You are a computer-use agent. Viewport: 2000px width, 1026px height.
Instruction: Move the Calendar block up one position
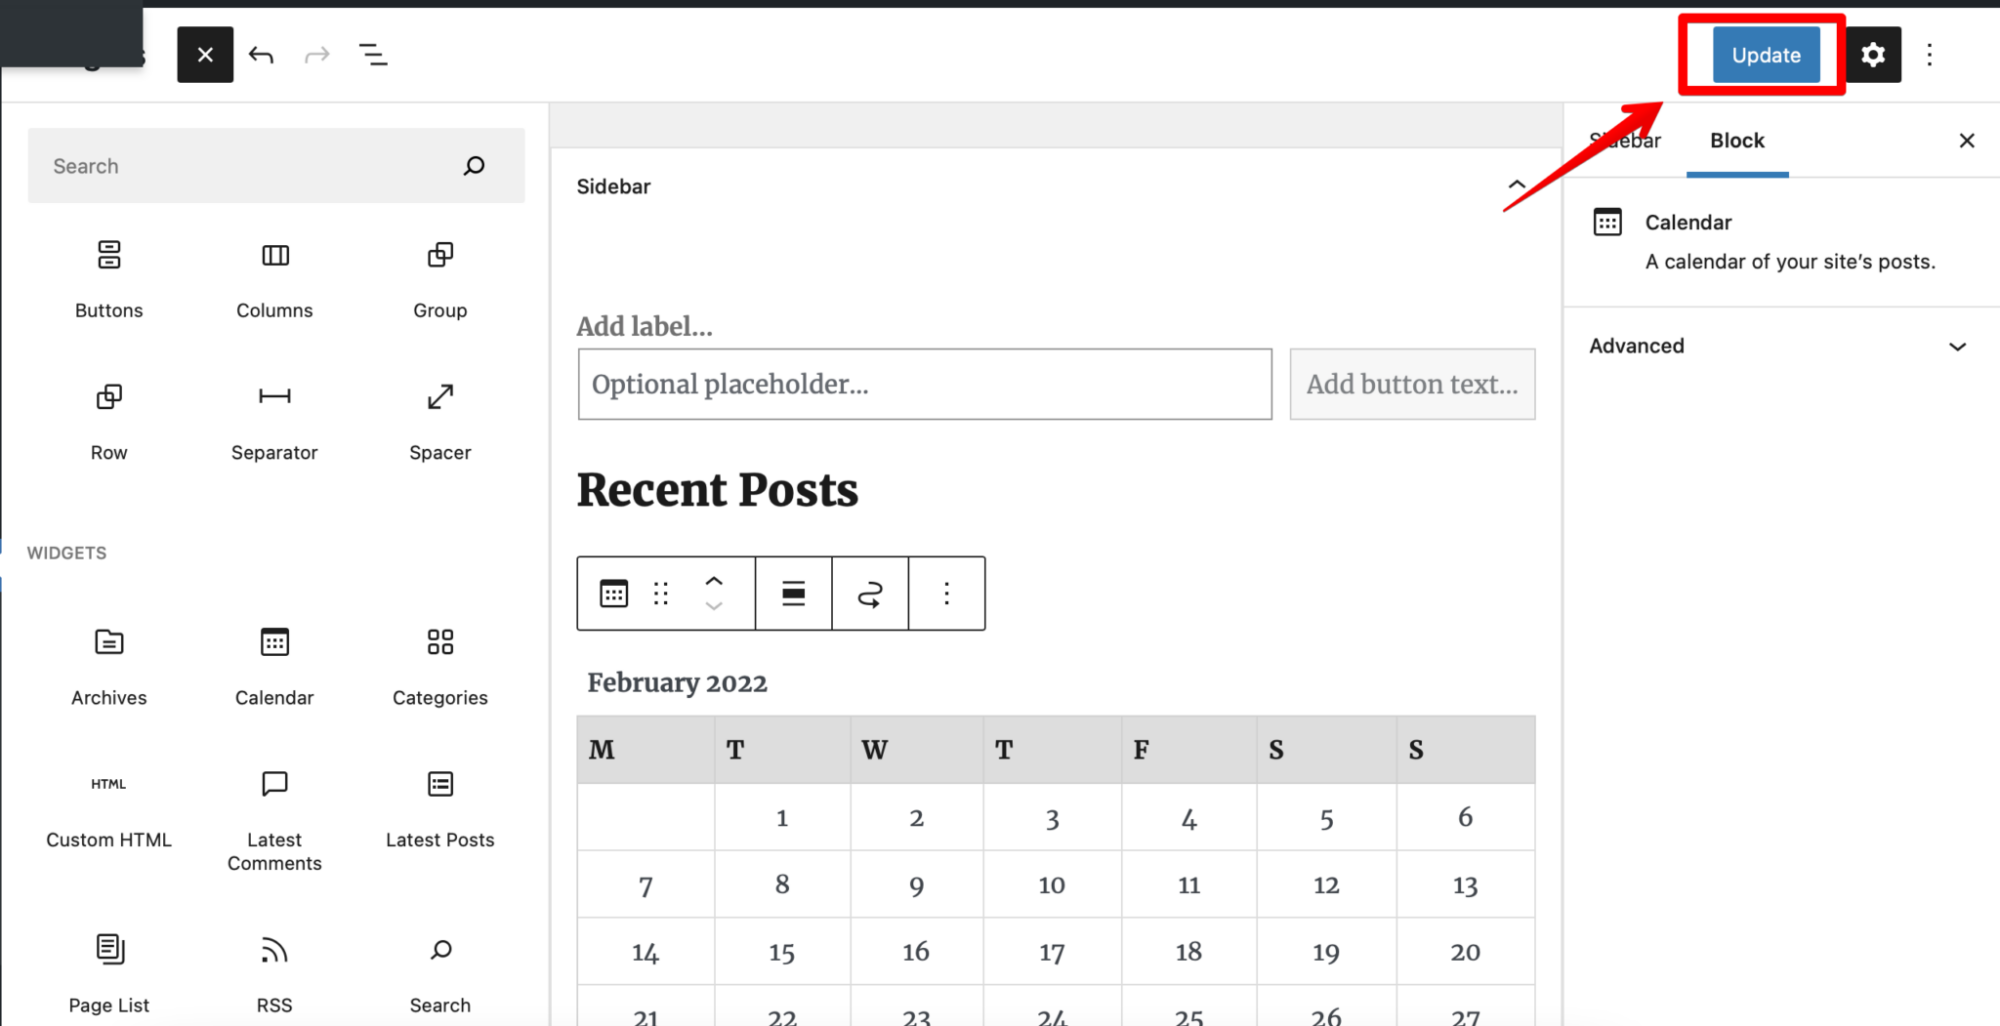(714, 581)
